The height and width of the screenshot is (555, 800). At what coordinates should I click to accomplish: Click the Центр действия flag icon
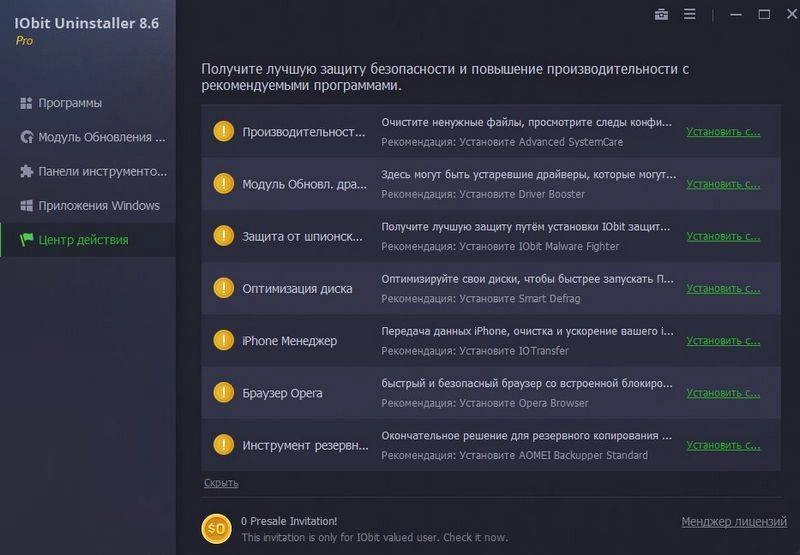27,239
